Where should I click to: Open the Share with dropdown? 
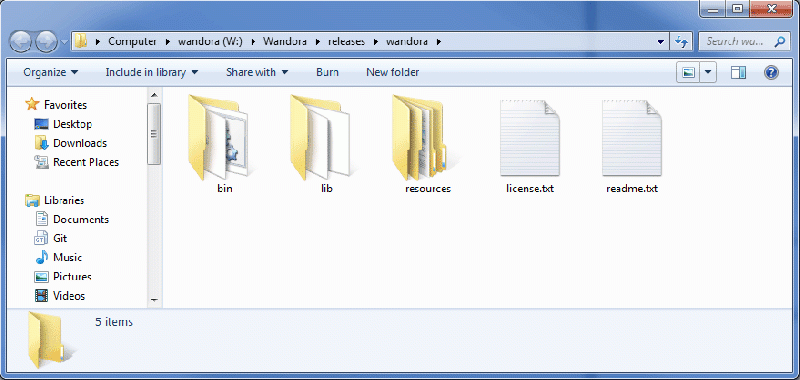pos(257,72)
